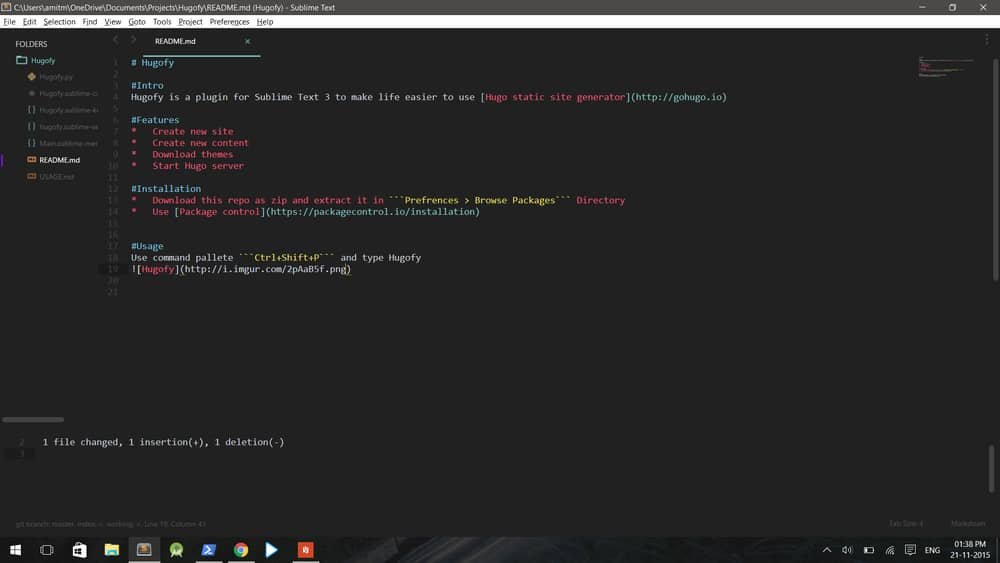Show hidden system tray icons
Viewport: 1000px width, 563px height.
[827, 550]
